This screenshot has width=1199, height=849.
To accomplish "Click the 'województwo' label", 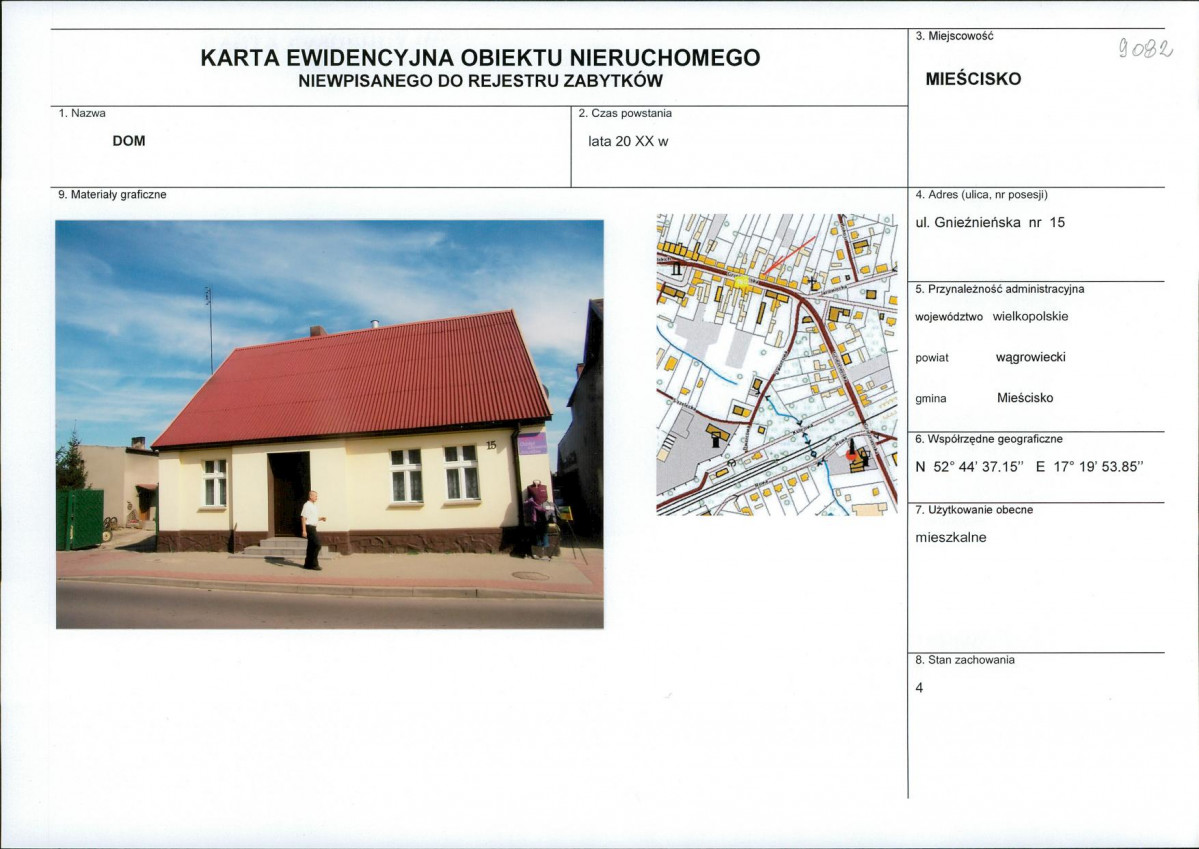I will click(x=948, y=317).
